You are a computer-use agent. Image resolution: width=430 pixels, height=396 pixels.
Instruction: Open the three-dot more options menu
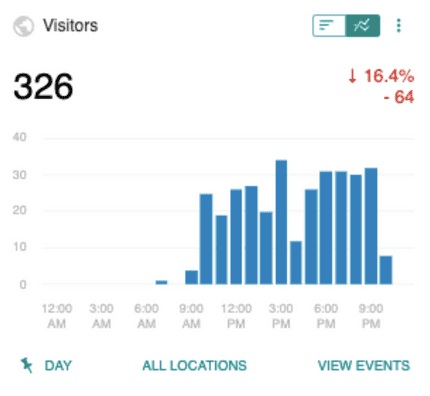pos(398,25)
